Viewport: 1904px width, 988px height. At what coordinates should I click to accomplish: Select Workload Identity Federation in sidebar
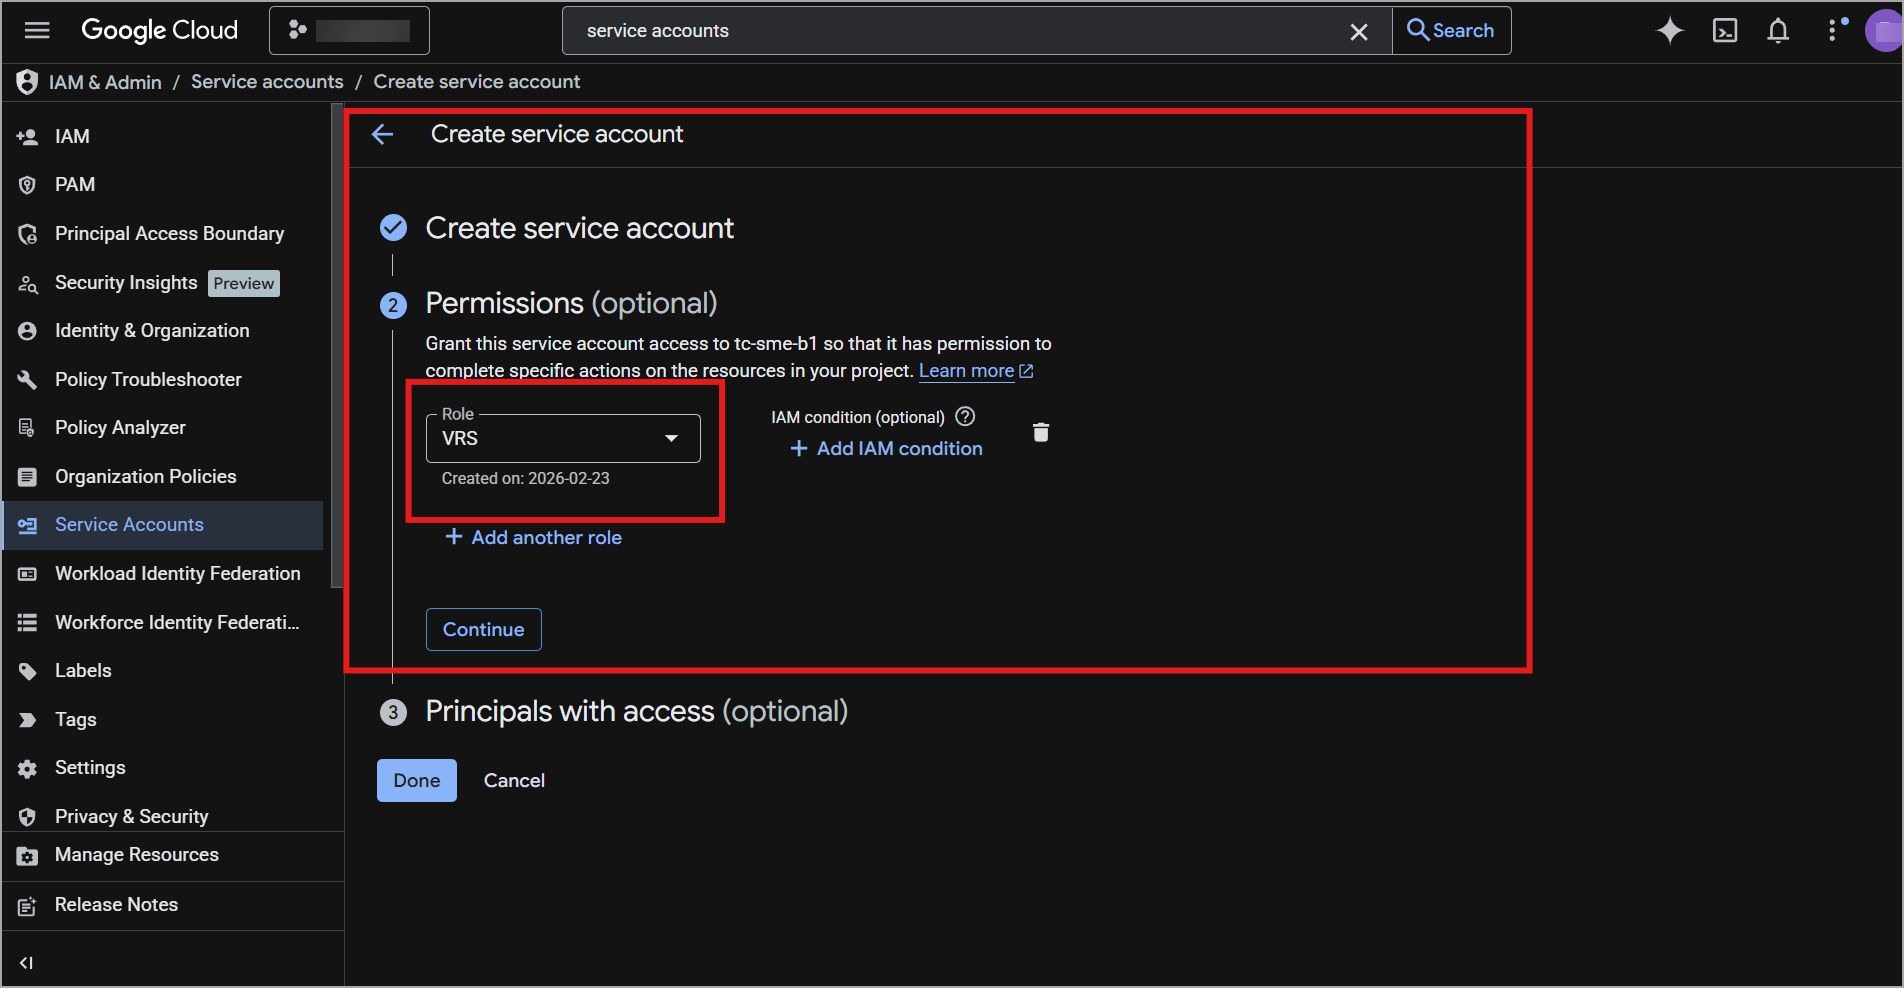coord(177,573)
